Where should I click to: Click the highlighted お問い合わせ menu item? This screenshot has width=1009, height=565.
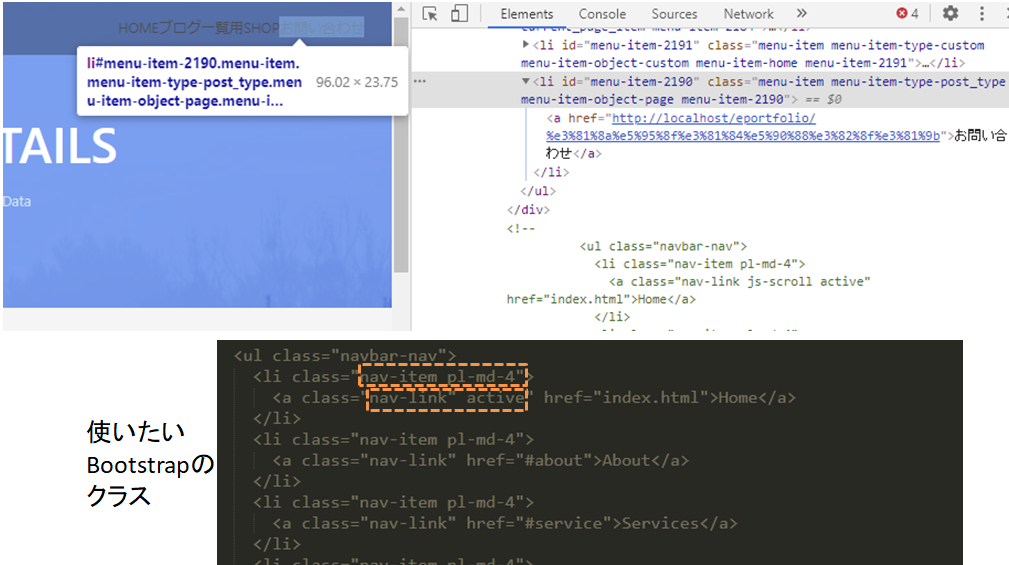point(322,28)
